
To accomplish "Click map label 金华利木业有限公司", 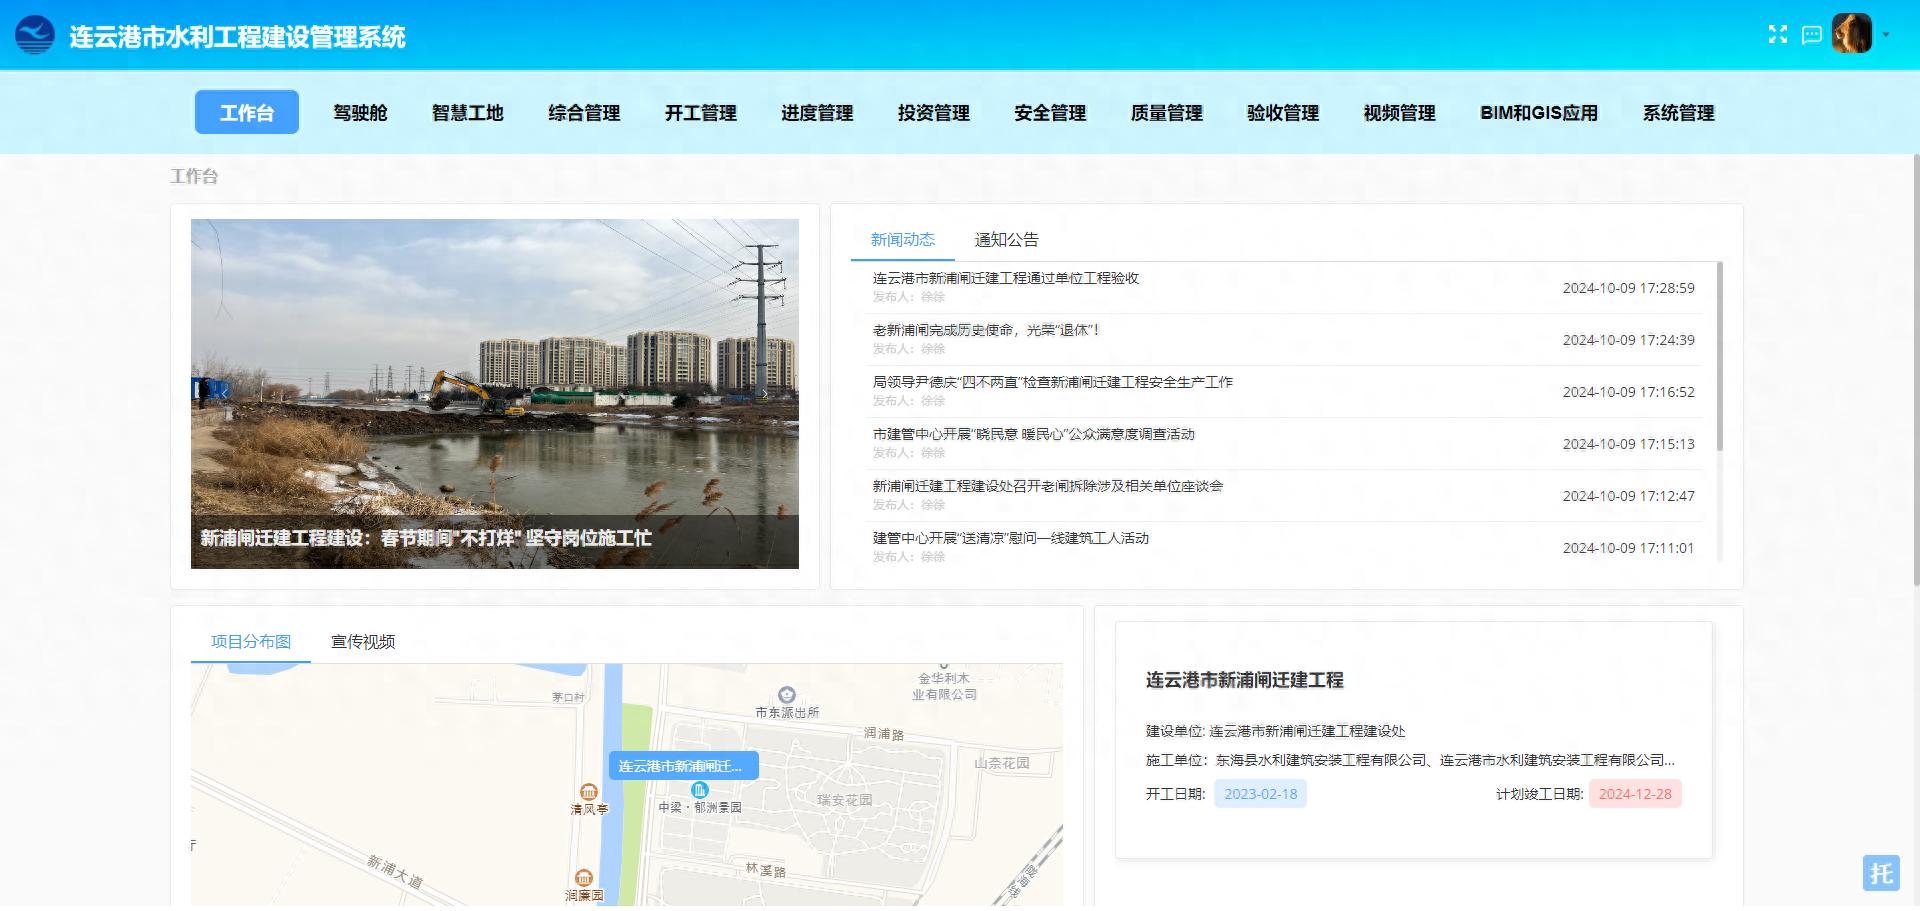I will point(944,686).
